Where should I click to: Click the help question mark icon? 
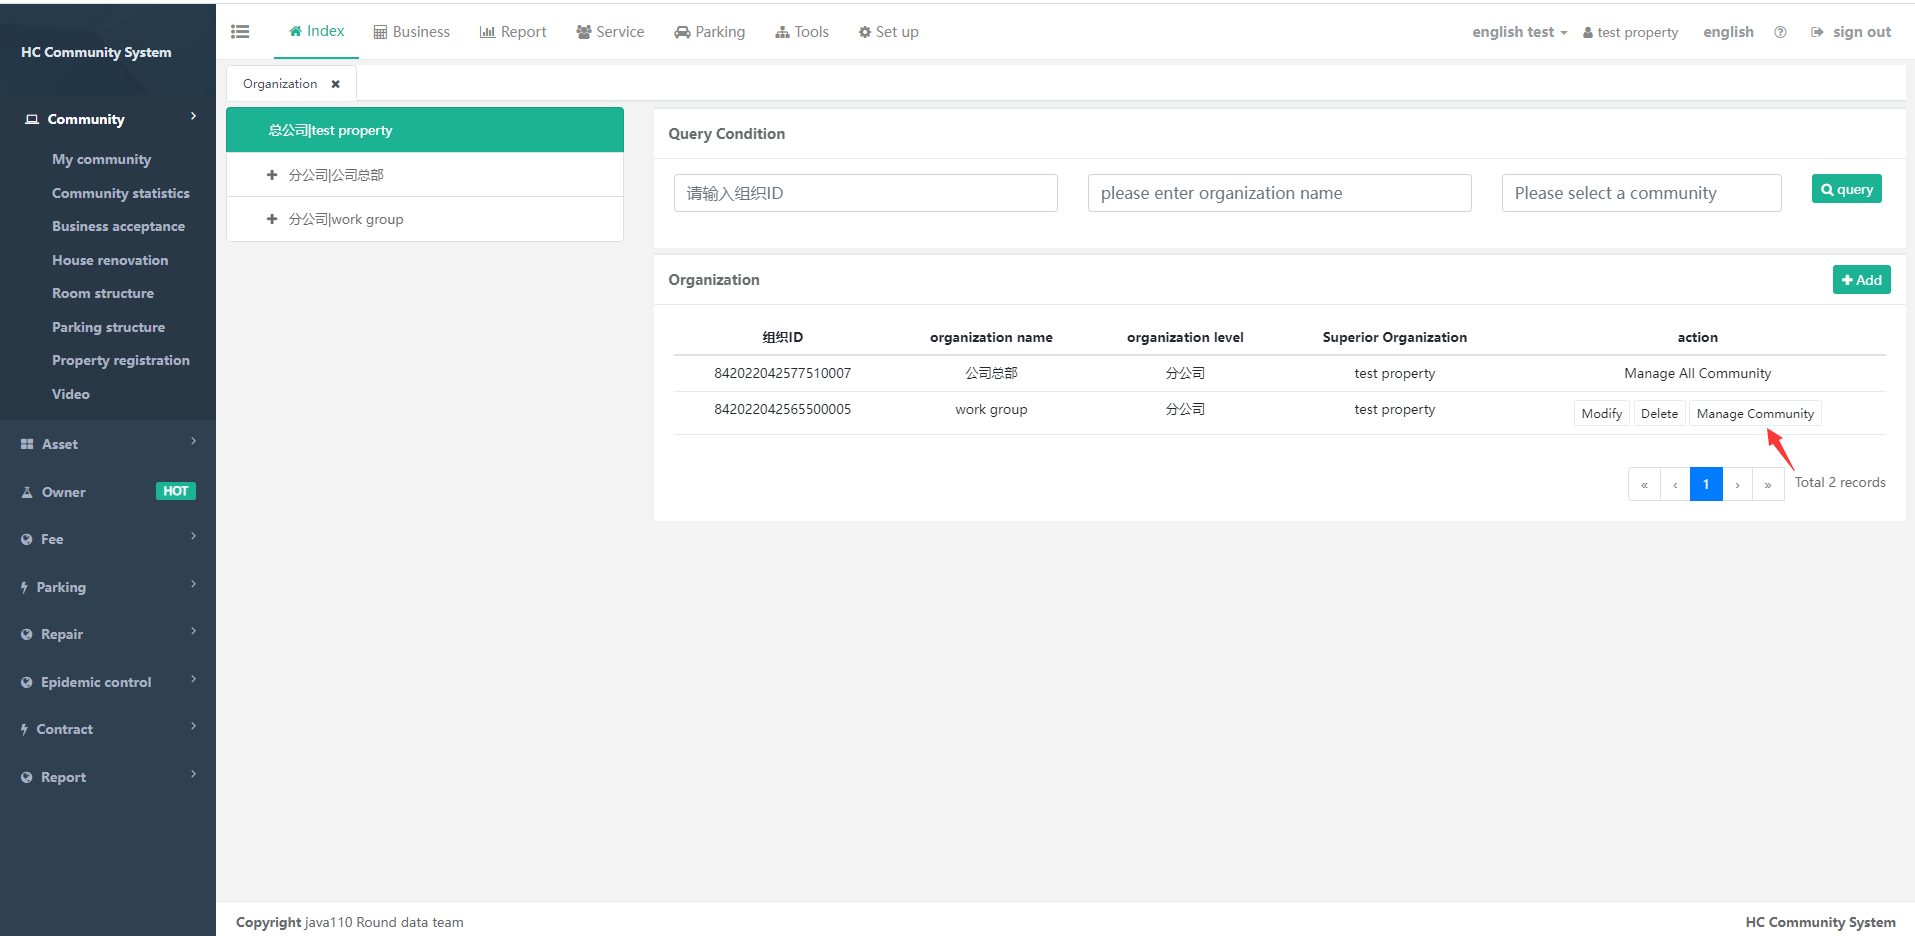(1780, 32)
